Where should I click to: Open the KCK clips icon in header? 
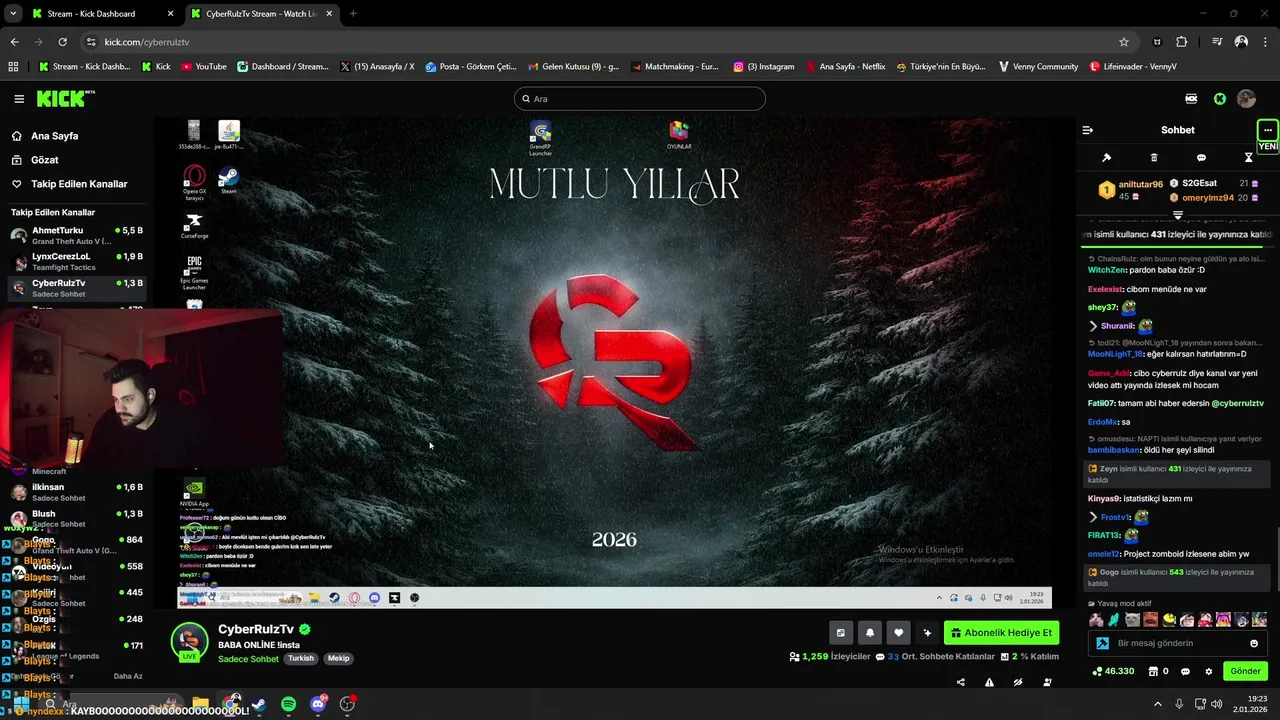[1191, 99]
